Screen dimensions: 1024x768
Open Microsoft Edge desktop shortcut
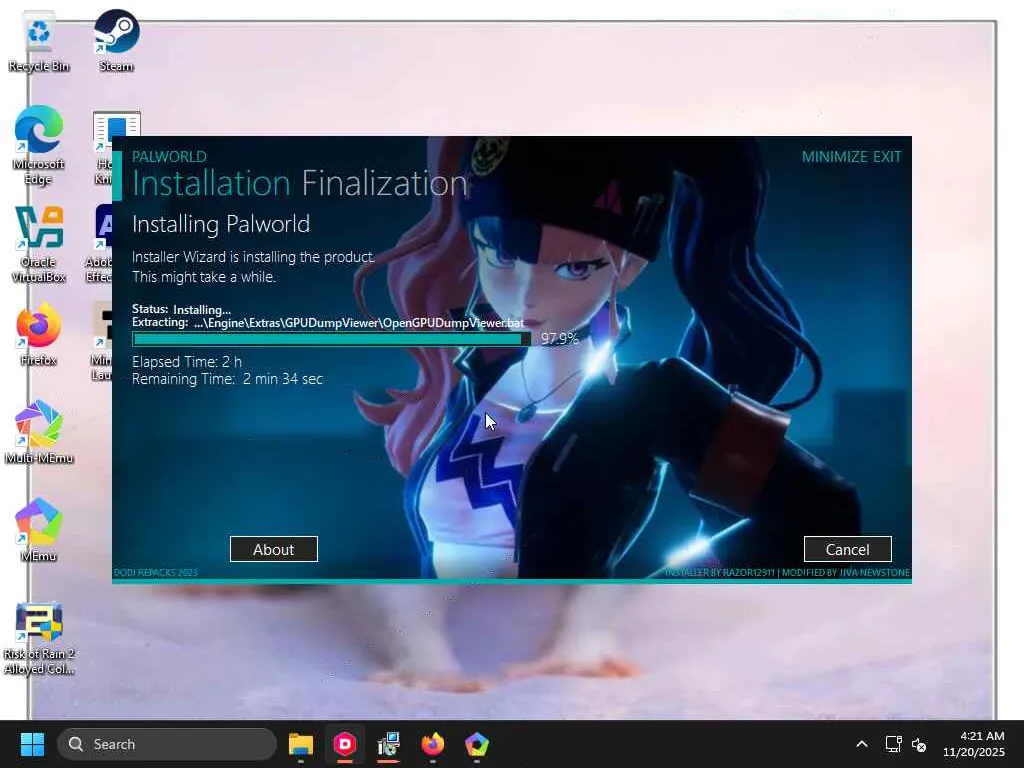pyautogui.click(x=39, y=145)
